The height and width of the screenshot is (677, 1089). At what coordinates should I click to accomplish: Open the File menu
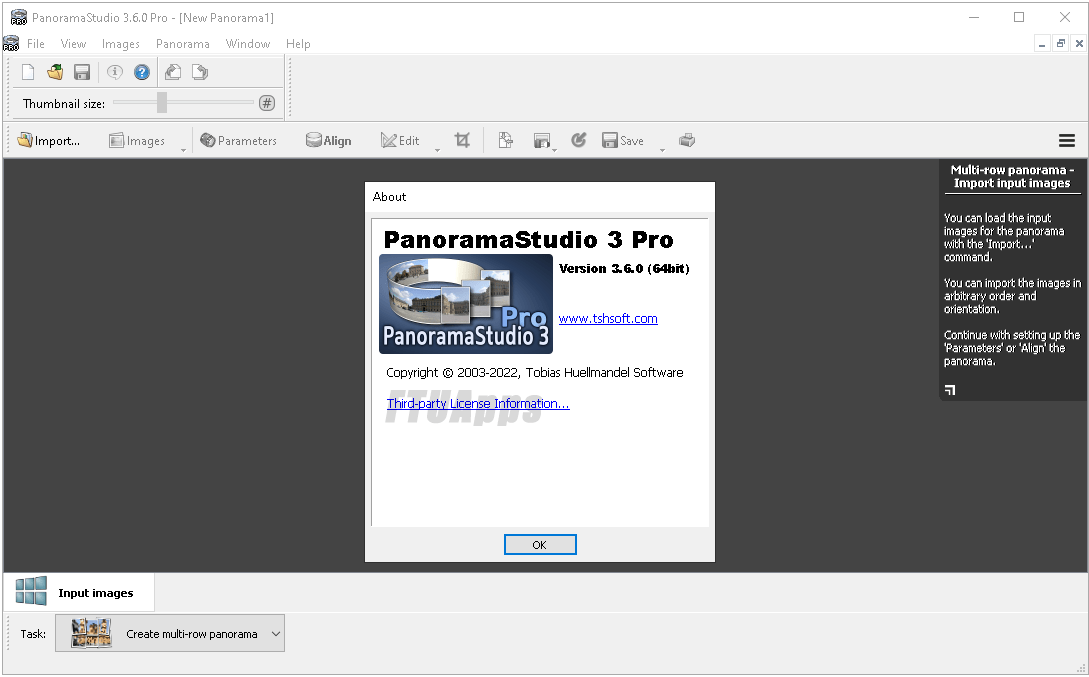35,44
